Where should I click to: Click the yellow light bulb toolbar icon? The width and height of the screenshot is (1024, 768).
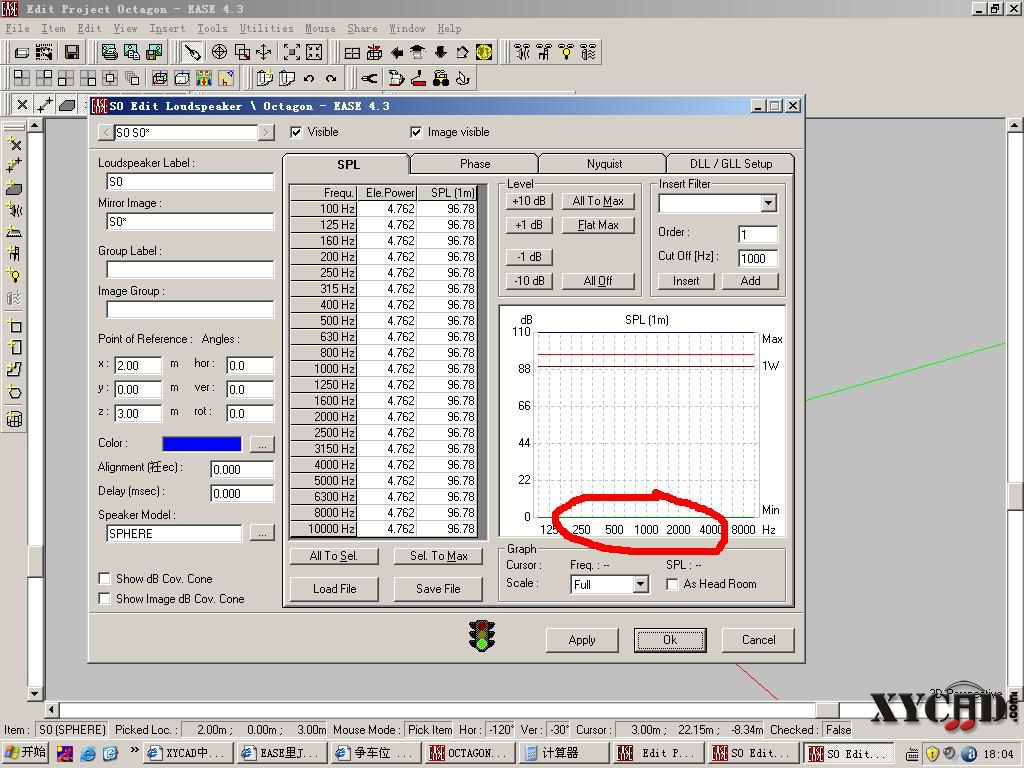(566, 52)
